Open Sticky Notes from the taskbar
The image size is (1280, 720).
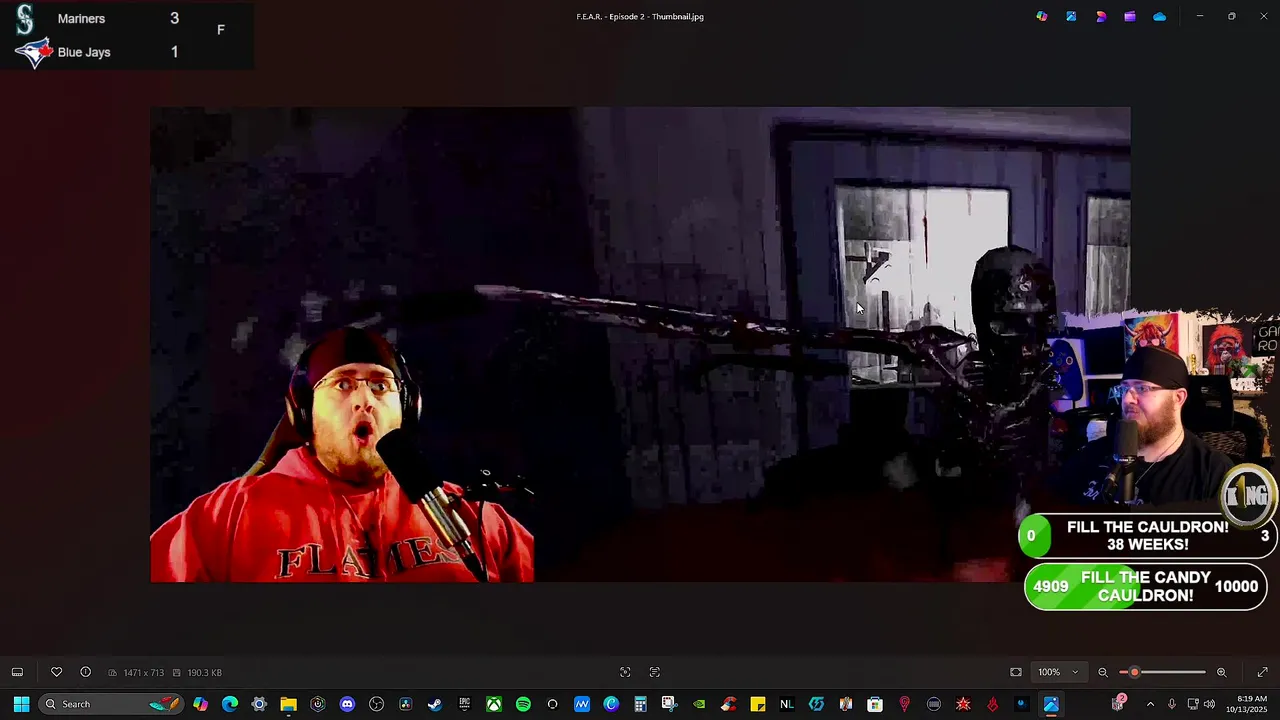click(x=758, y=704)
